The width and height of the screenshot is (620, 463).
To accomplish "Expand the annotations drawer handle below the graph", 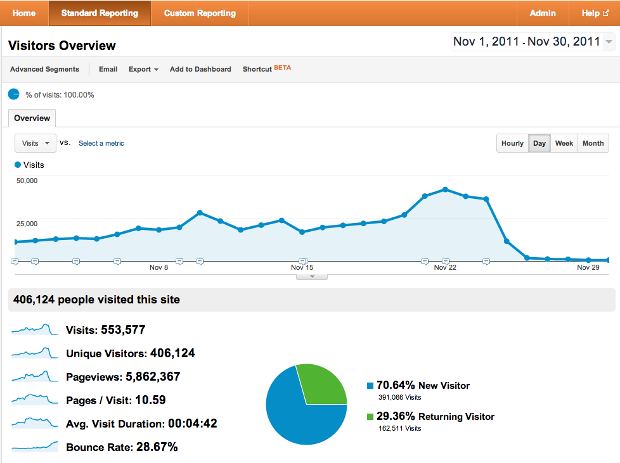I will (312, 276).
